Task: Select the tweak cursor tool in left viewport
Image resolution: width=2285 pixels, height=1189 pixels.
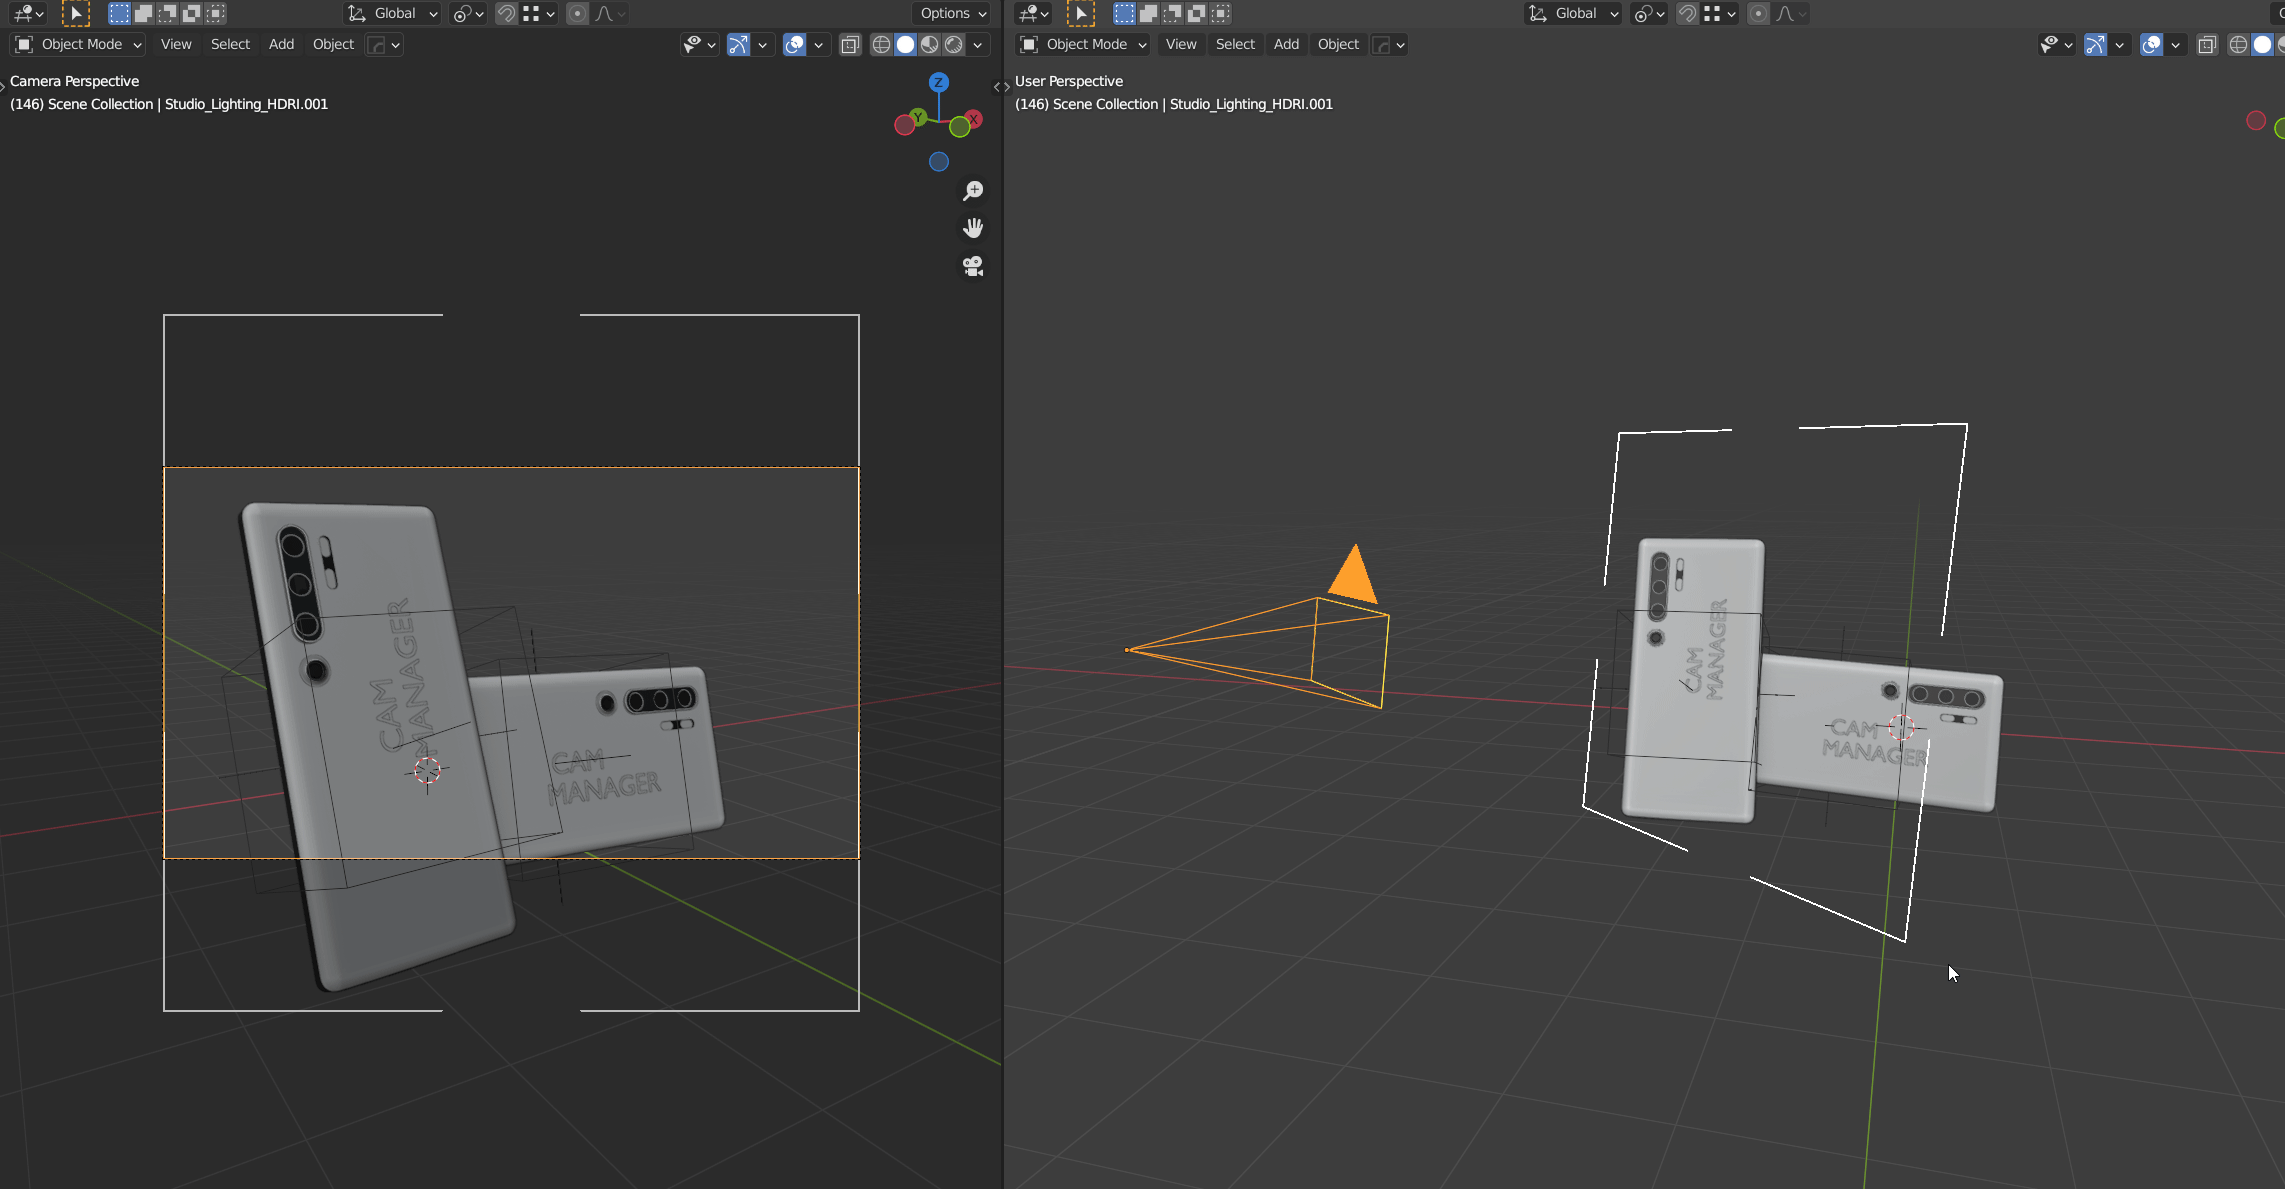Action: click(x=75, y=13)
